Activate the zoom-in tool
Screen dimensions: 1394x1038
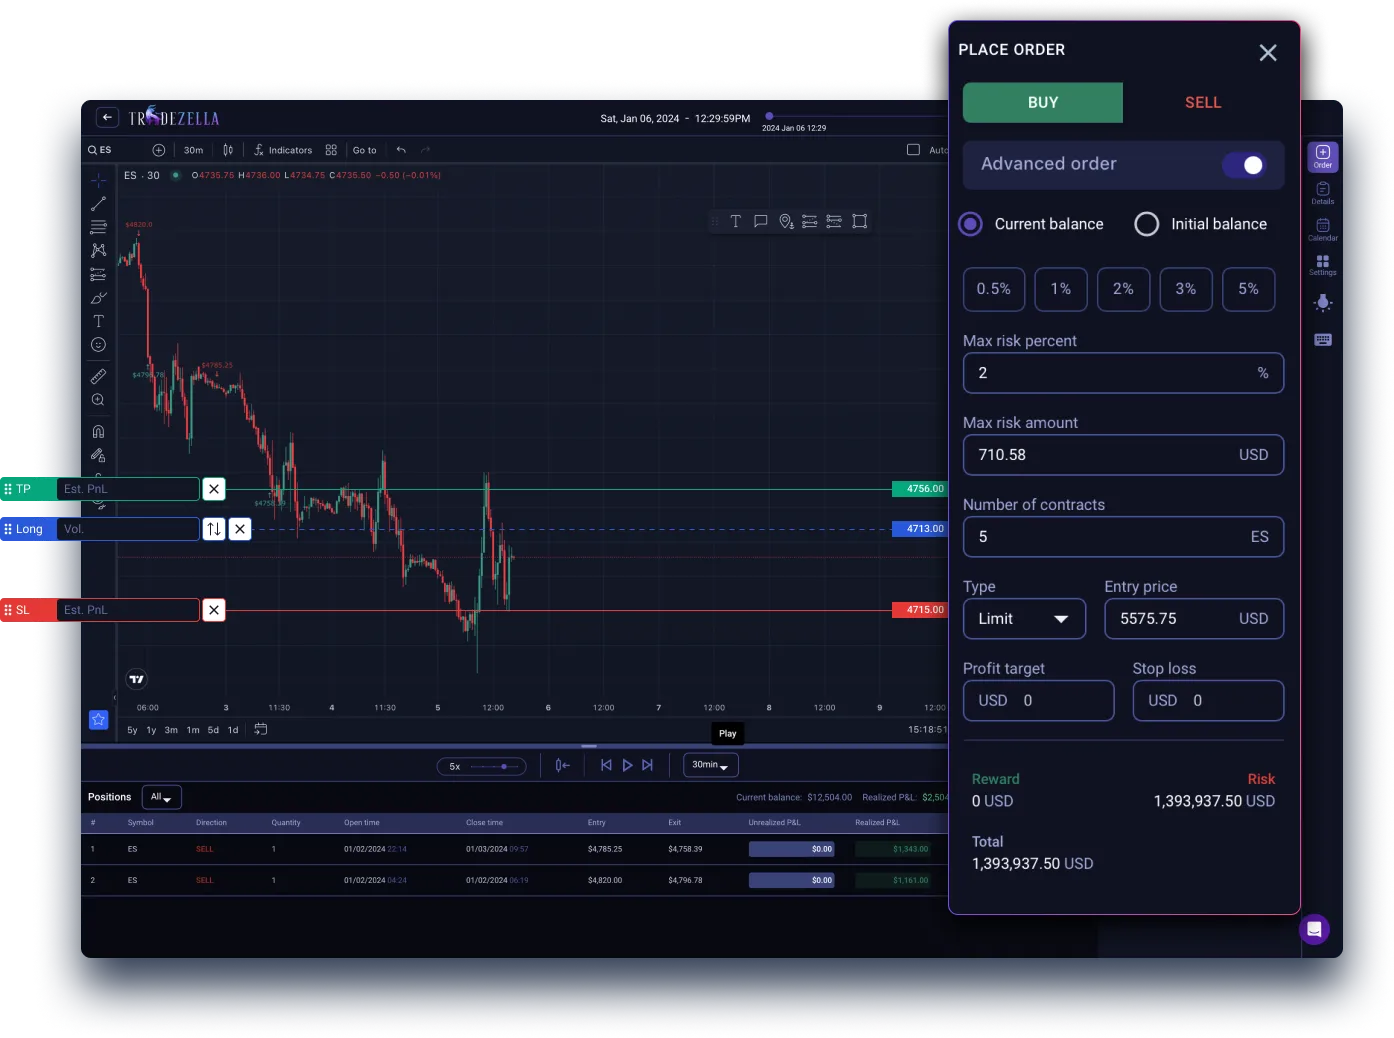tap(98, 400)
